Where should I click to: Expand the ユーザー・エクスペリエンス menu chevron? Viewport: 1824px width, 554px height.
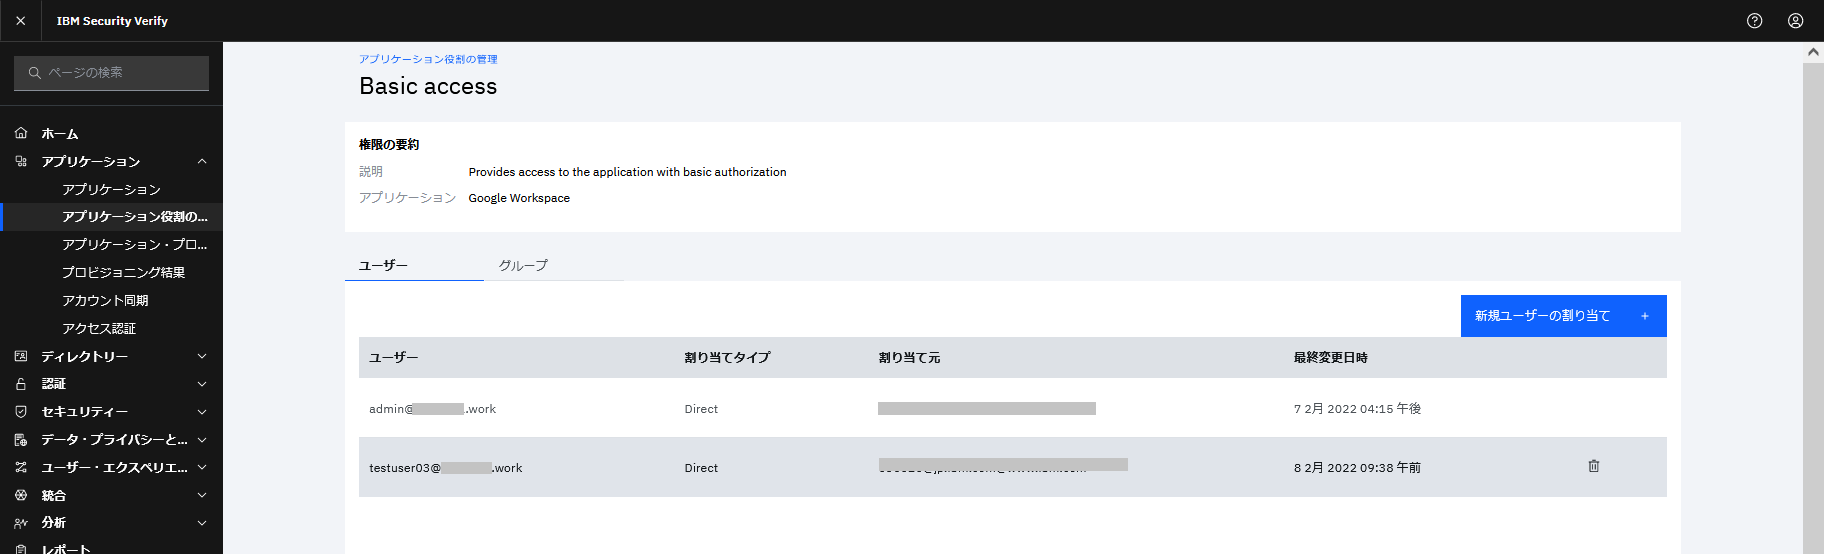(x=202, y=467)
